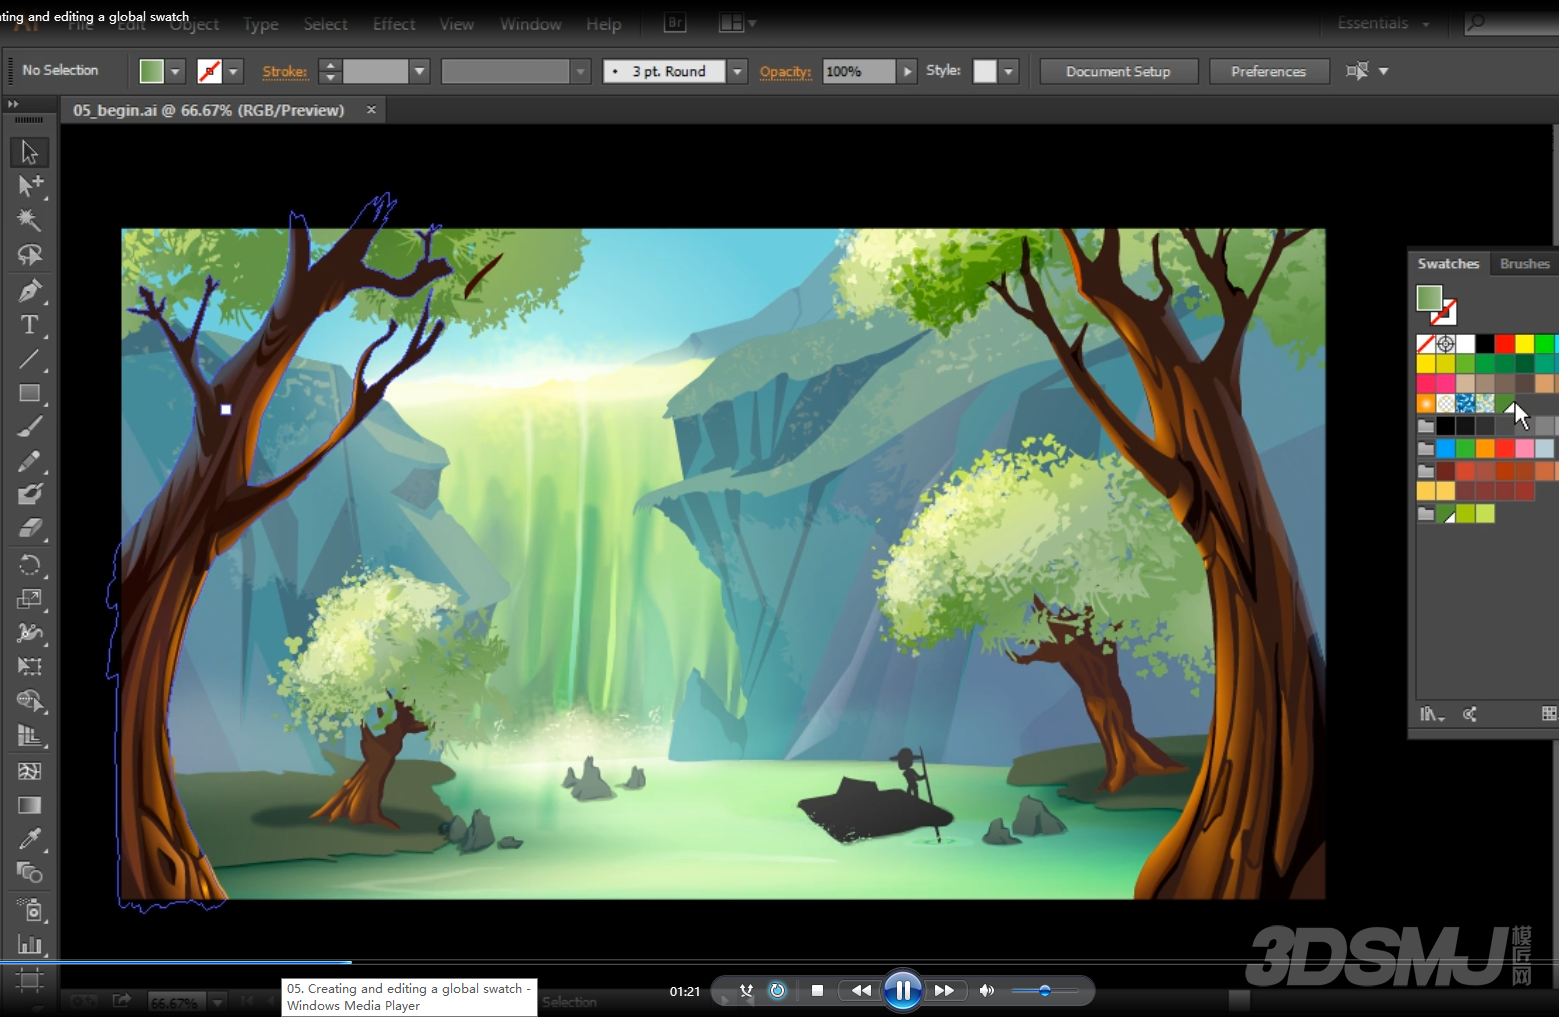
Task: Open the Arrange Documents layout picker
Action: click(738, 23)
